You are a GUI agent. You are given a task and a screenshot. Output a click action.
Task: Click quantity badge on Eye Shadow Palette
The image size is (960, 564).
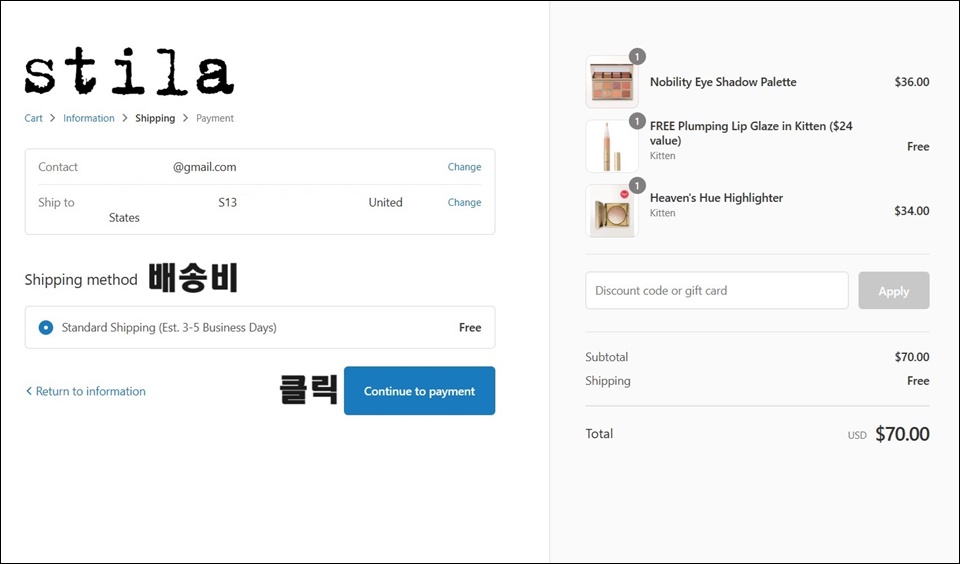click(x=637, y=56)
